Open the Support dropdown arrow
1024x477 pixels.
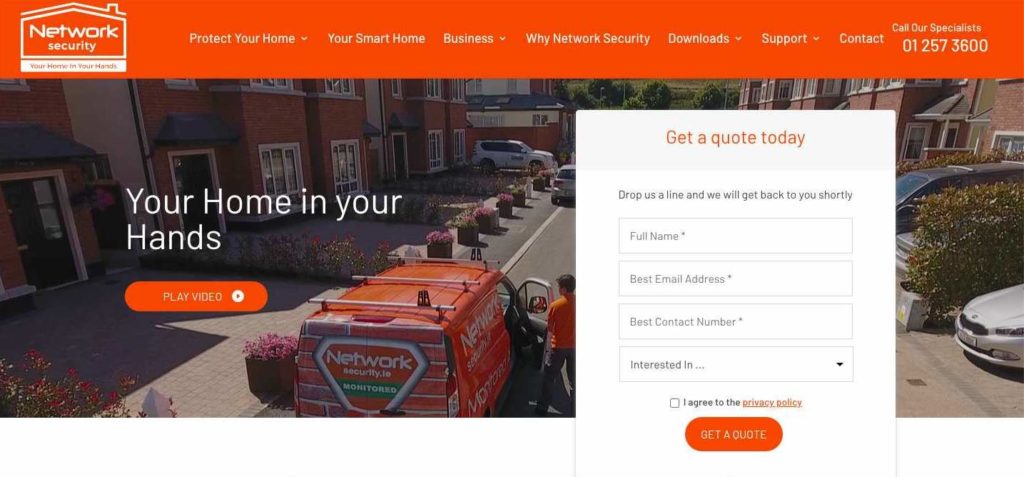click(x=816, y=39)
